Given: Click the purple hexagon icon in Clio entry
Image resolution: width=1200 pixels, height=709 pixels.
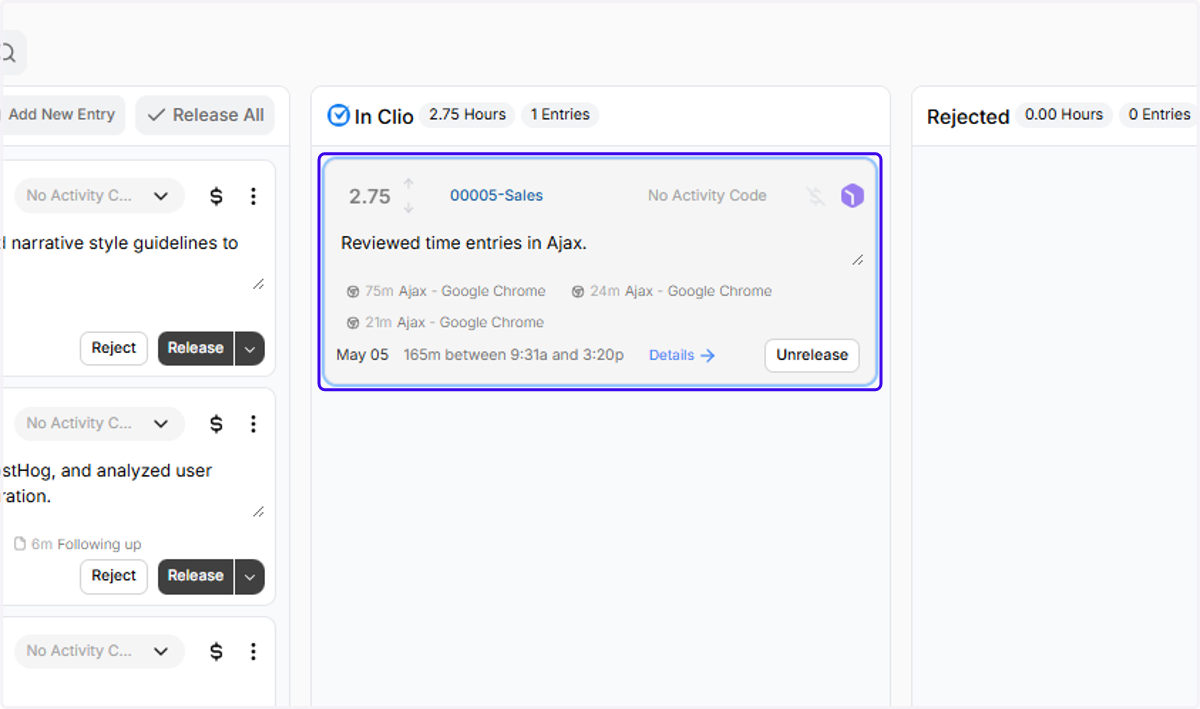Looking at the screenshot, I should 852,196.
